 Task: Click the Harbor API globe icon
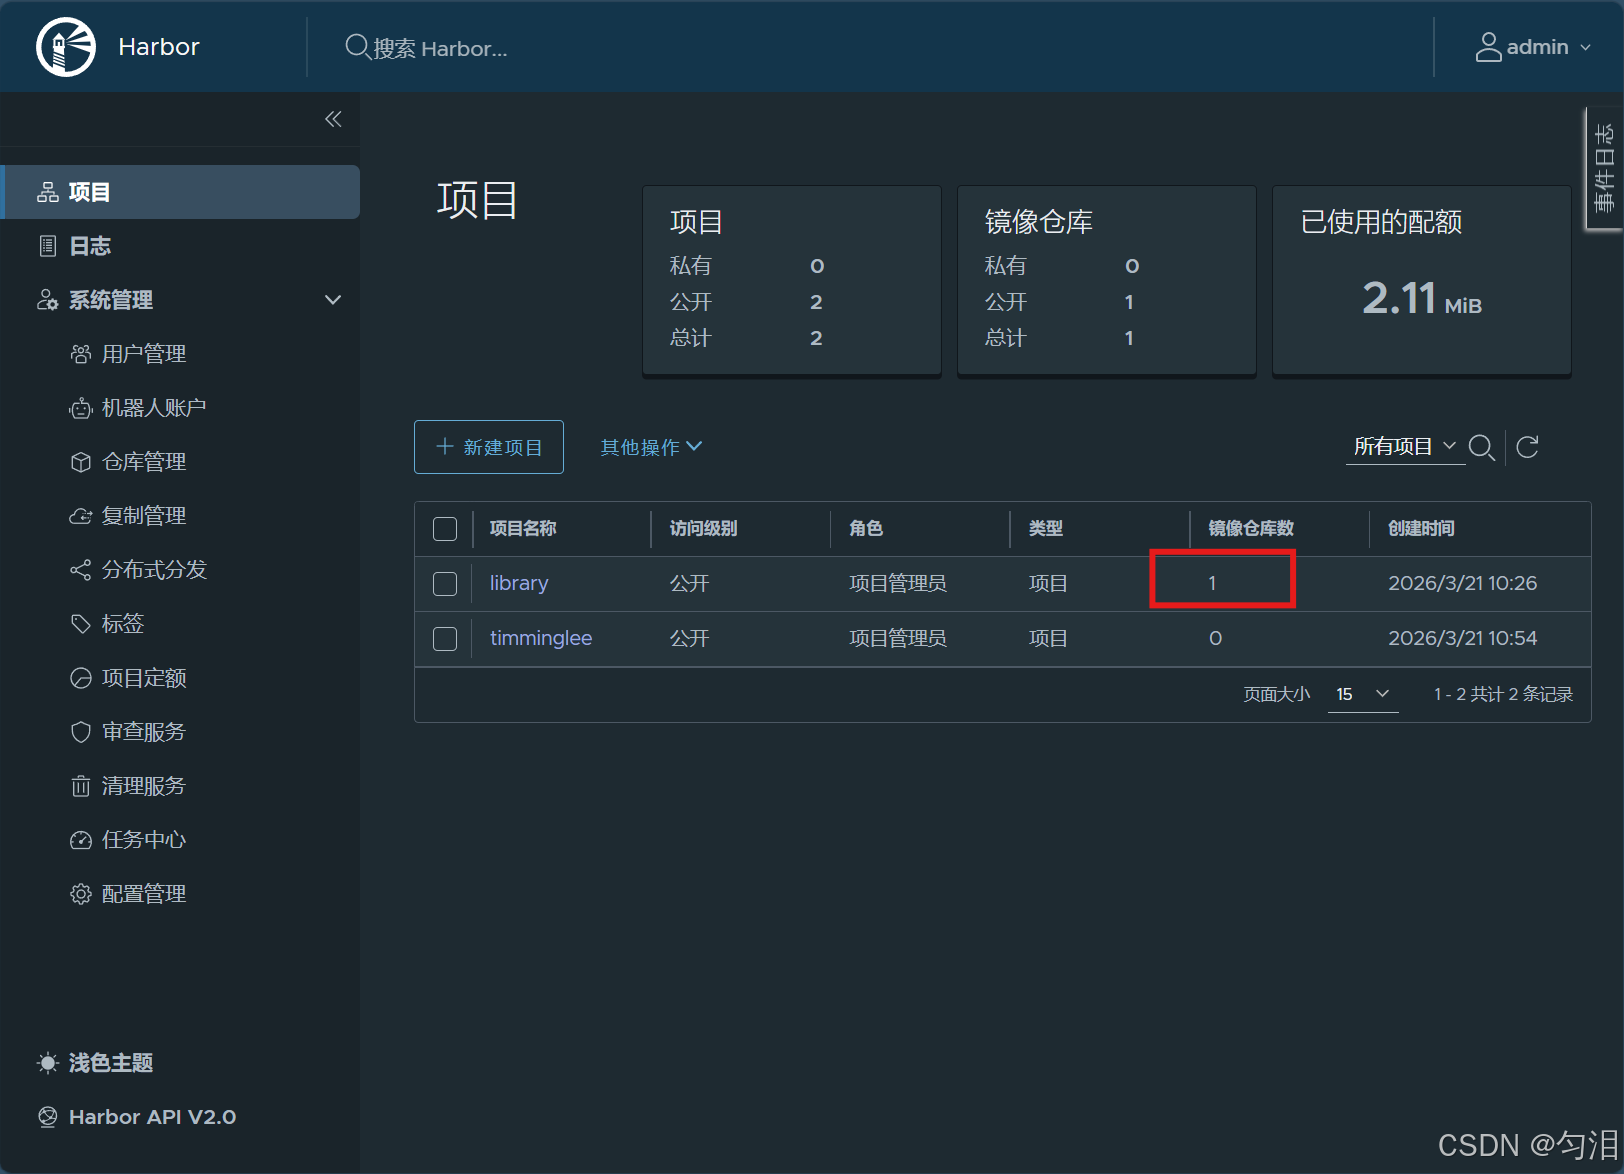[48, 1117]
